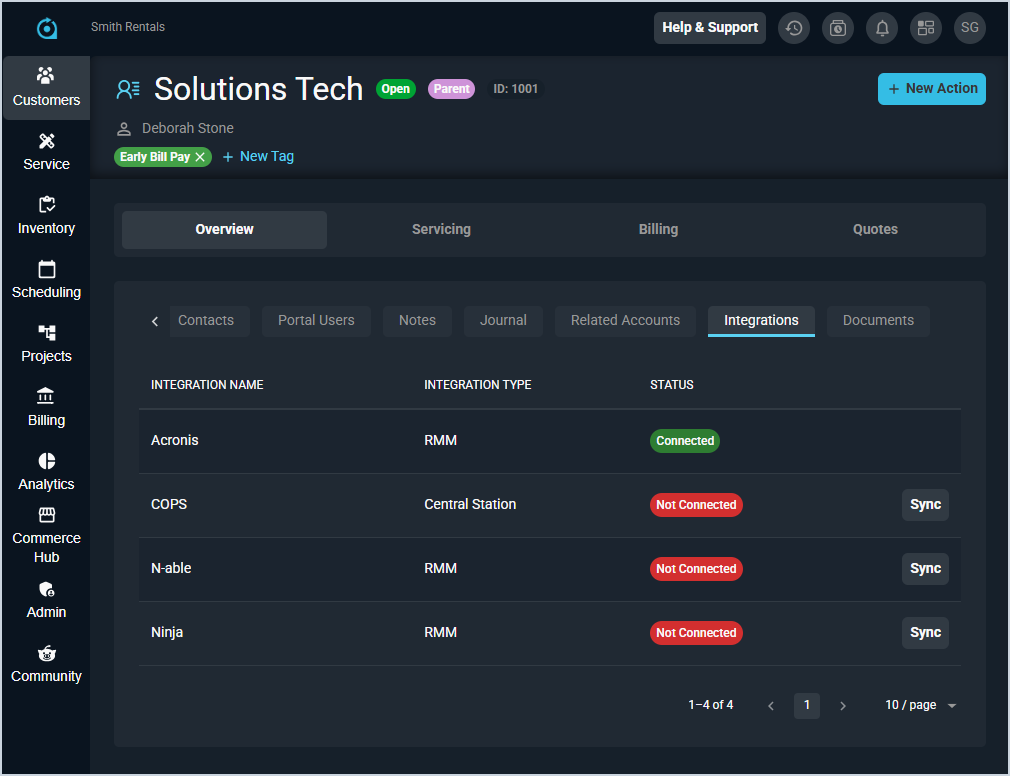Remove the Early Bill Pay tag
Viewport: 1010px width, 776px height.
pos(200,157)
